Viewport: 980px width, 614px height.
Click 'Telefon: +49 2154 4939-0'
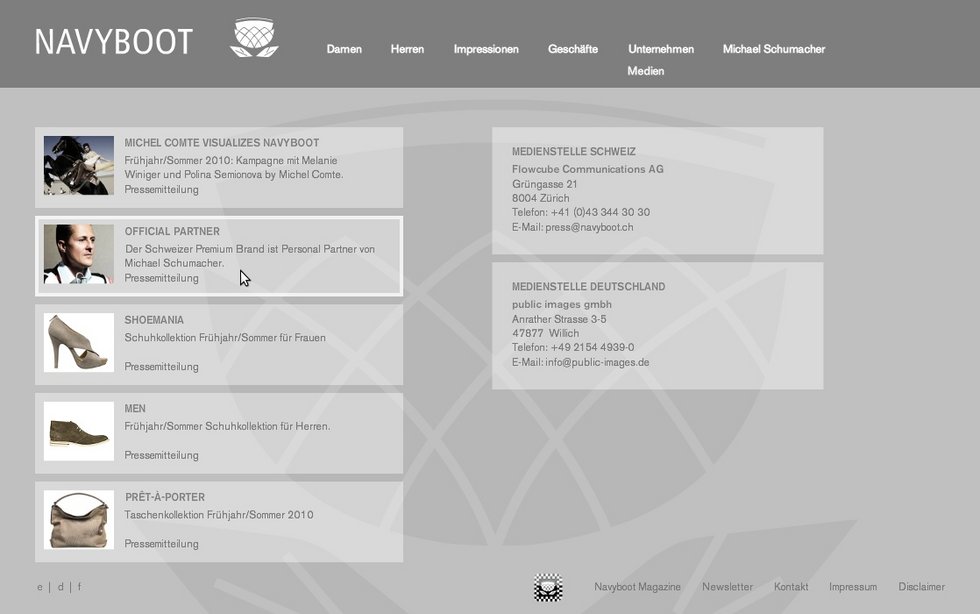coord(573,348)
